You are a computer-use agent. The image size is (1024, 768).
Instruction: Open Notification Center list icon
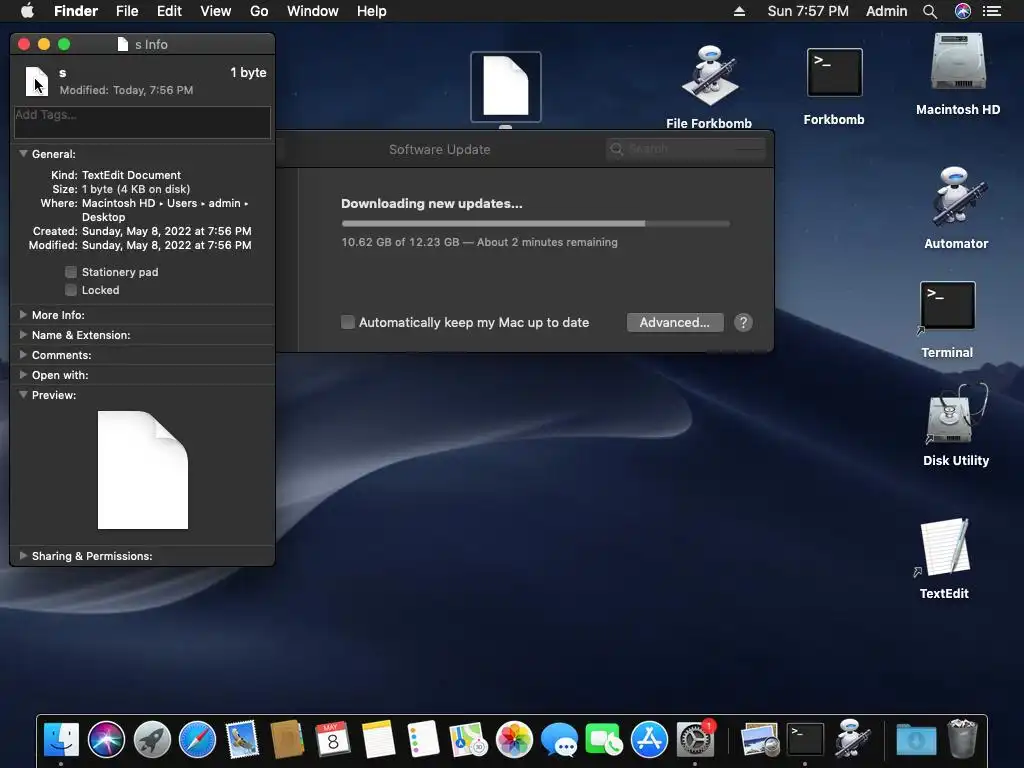(x=992, y=11)
